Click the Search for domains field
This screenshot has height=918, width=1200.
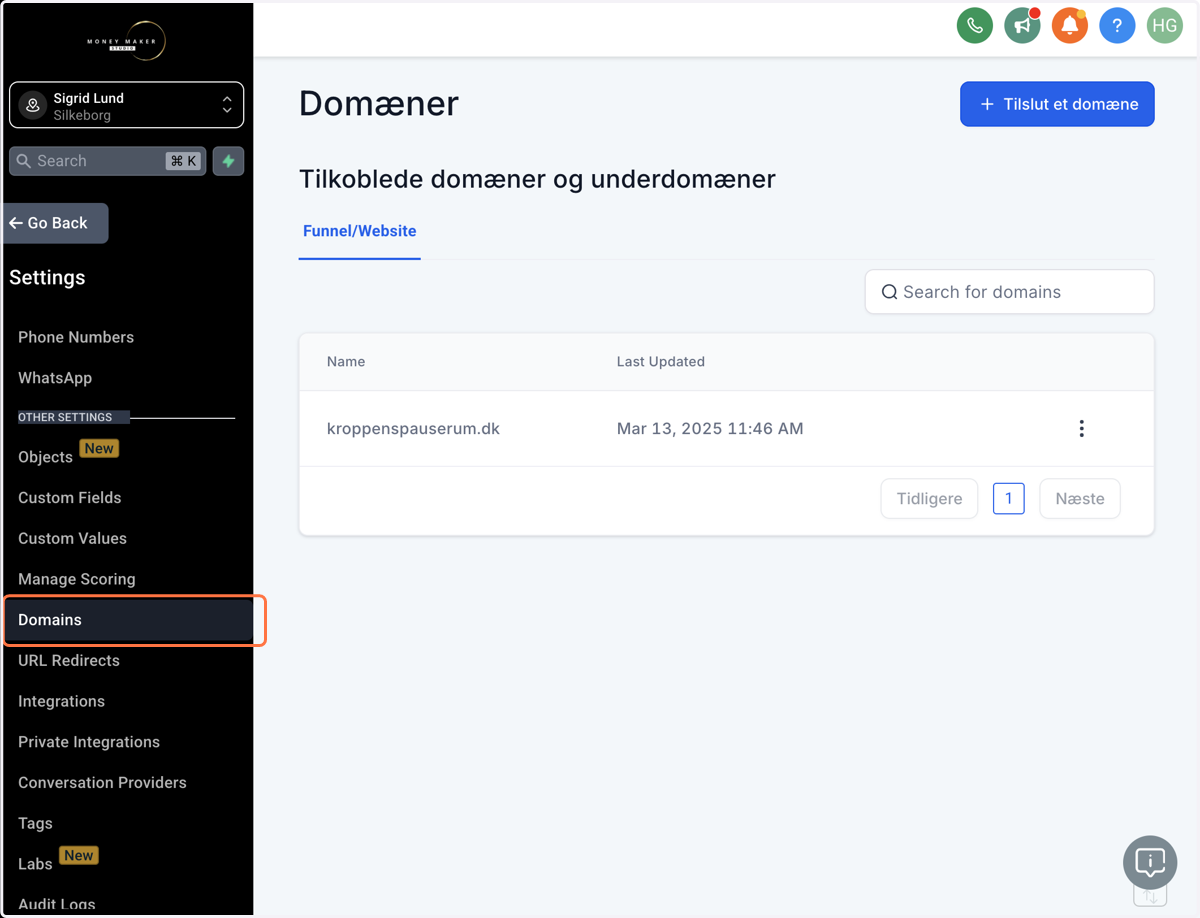[x=1009, y=292]
